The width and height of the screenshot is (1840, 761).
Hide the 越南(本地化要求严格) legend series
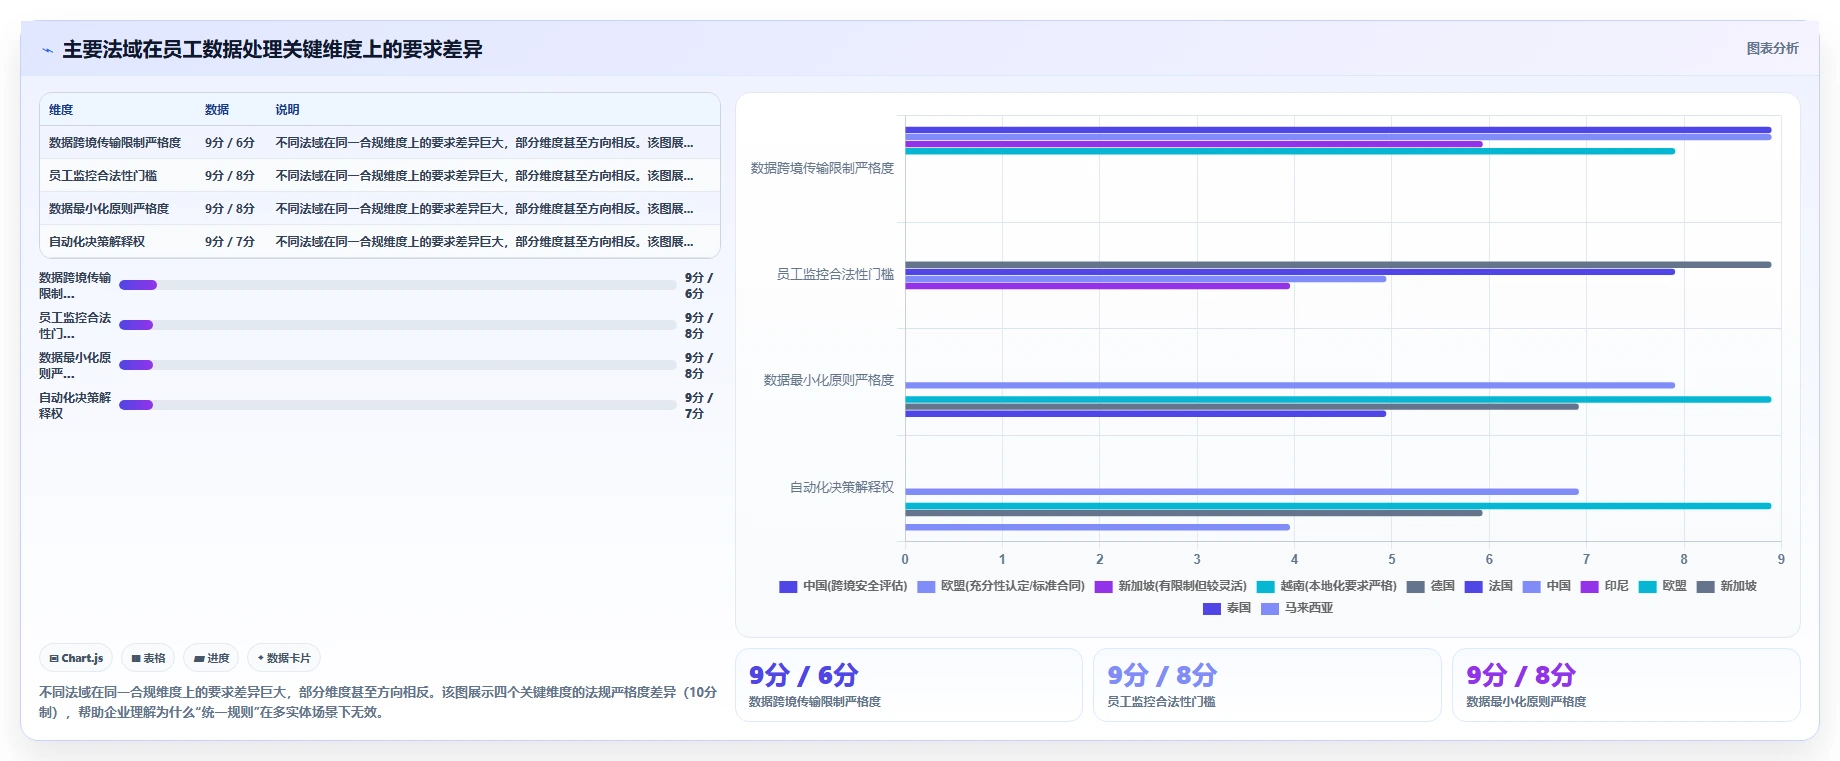click(x=1327, y=586)
